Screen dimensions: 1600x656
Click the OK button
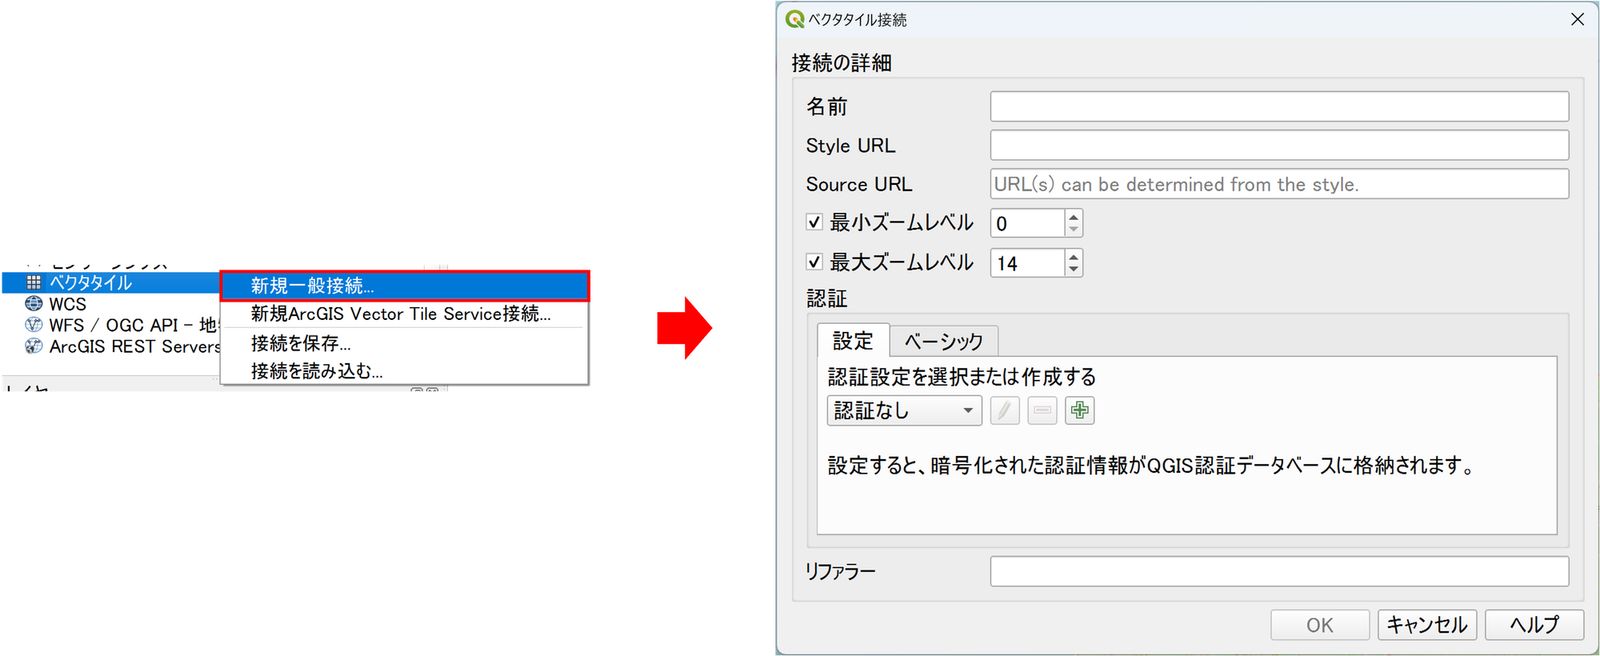pos(1320,625)
